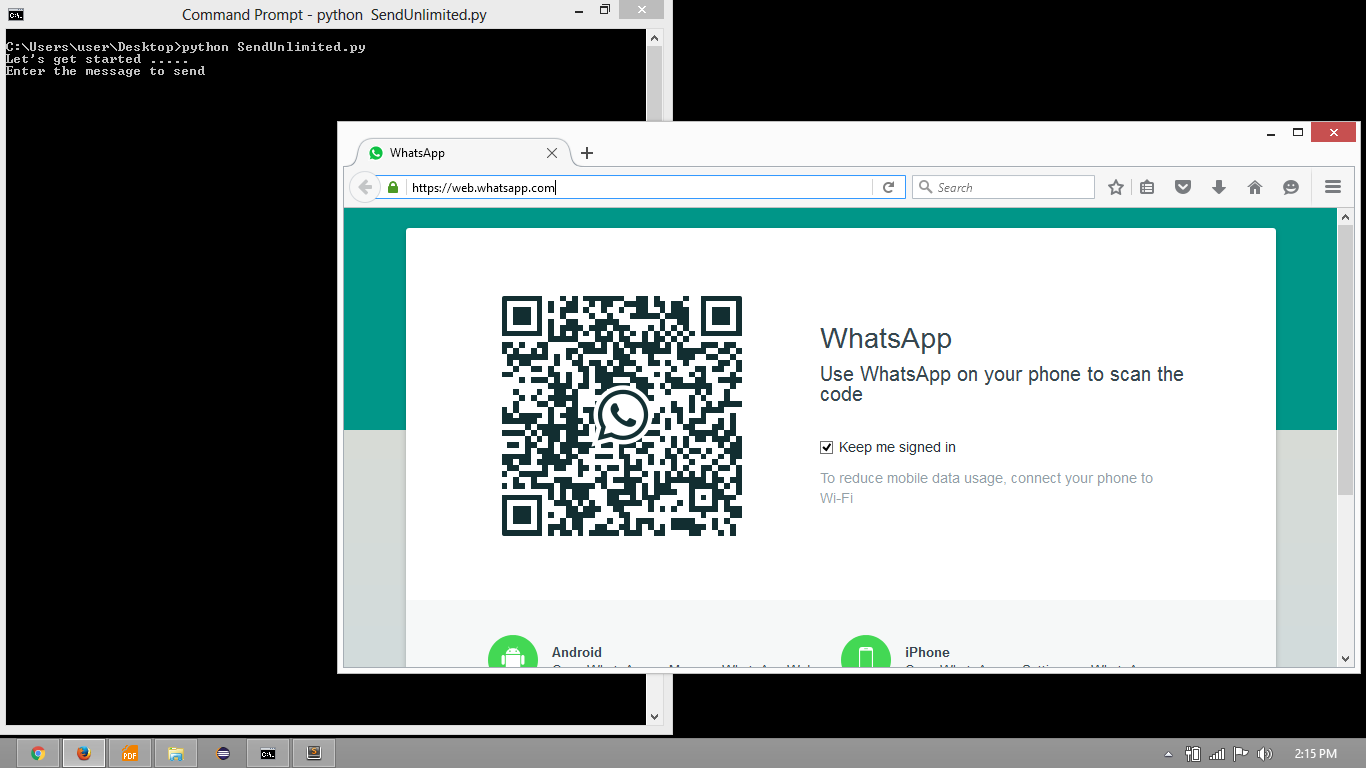Click WhatsApp logo in QR code center

(622, 416)
